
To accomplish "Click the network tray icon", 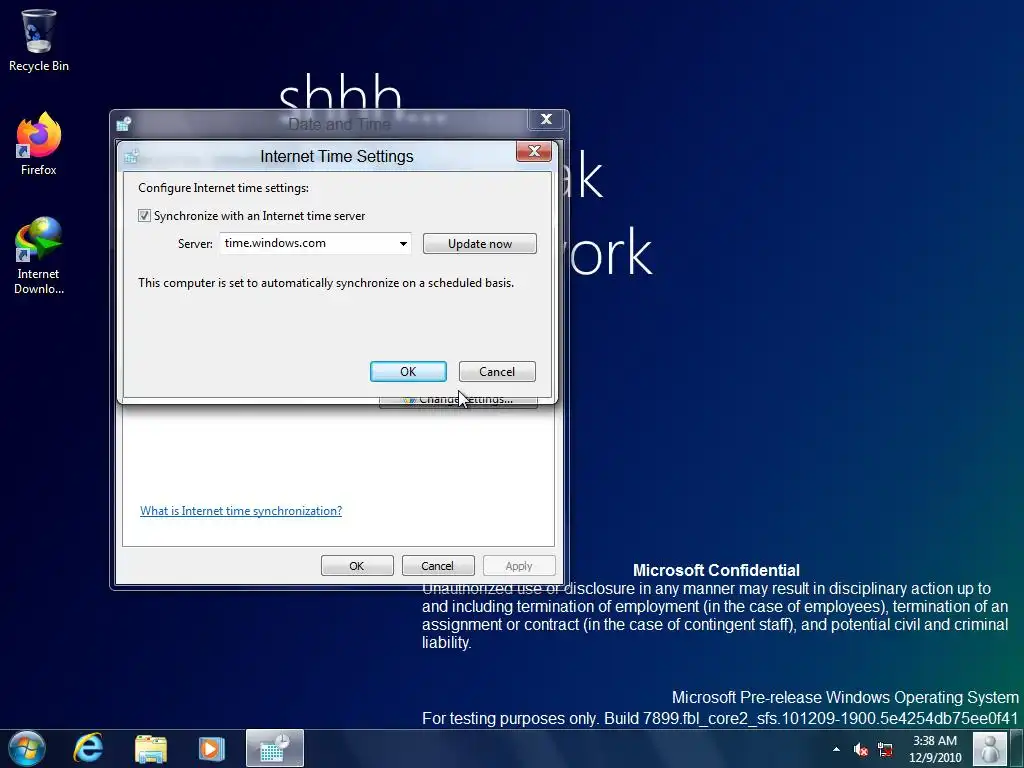I will click(x=885, y=749).
